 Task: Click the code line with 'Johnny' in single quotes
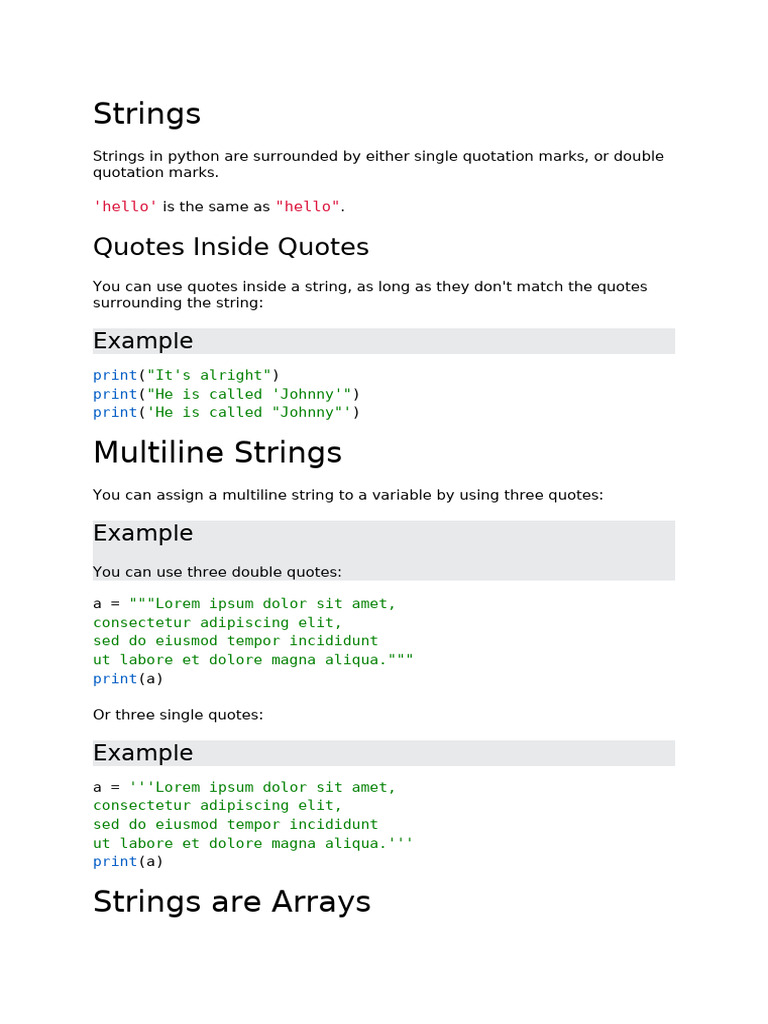pyautogui.click(x=226, y=394)
